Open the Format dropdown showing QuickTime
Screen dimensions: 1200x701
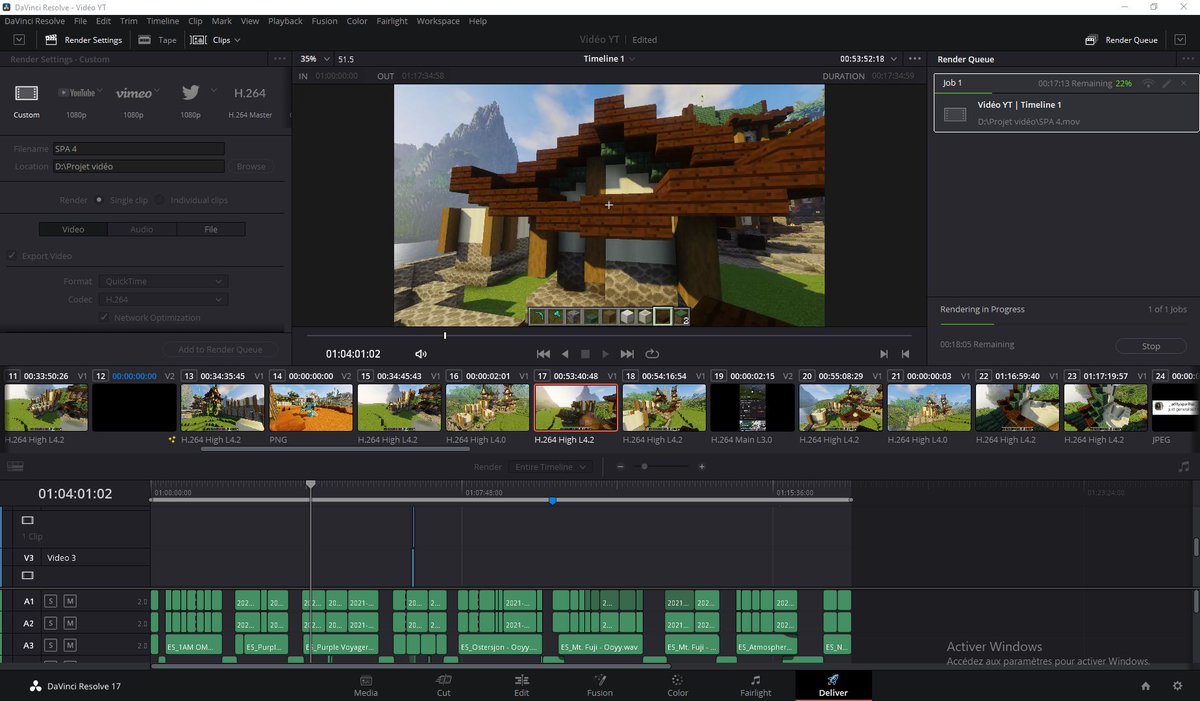click(x=164, y=282)
